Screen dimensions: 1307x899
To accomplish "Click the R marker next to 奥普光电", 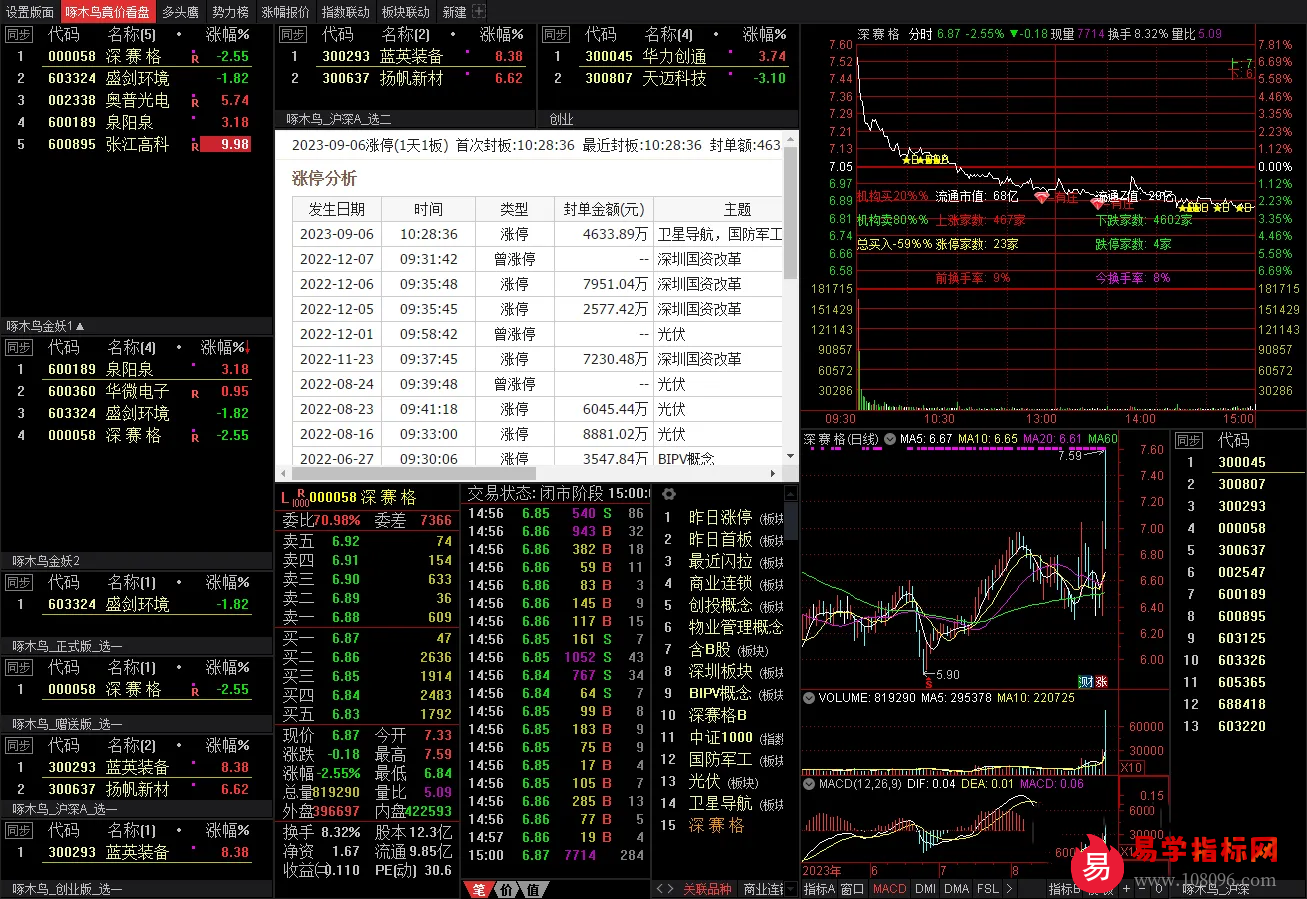I will (x=195, y=103).
